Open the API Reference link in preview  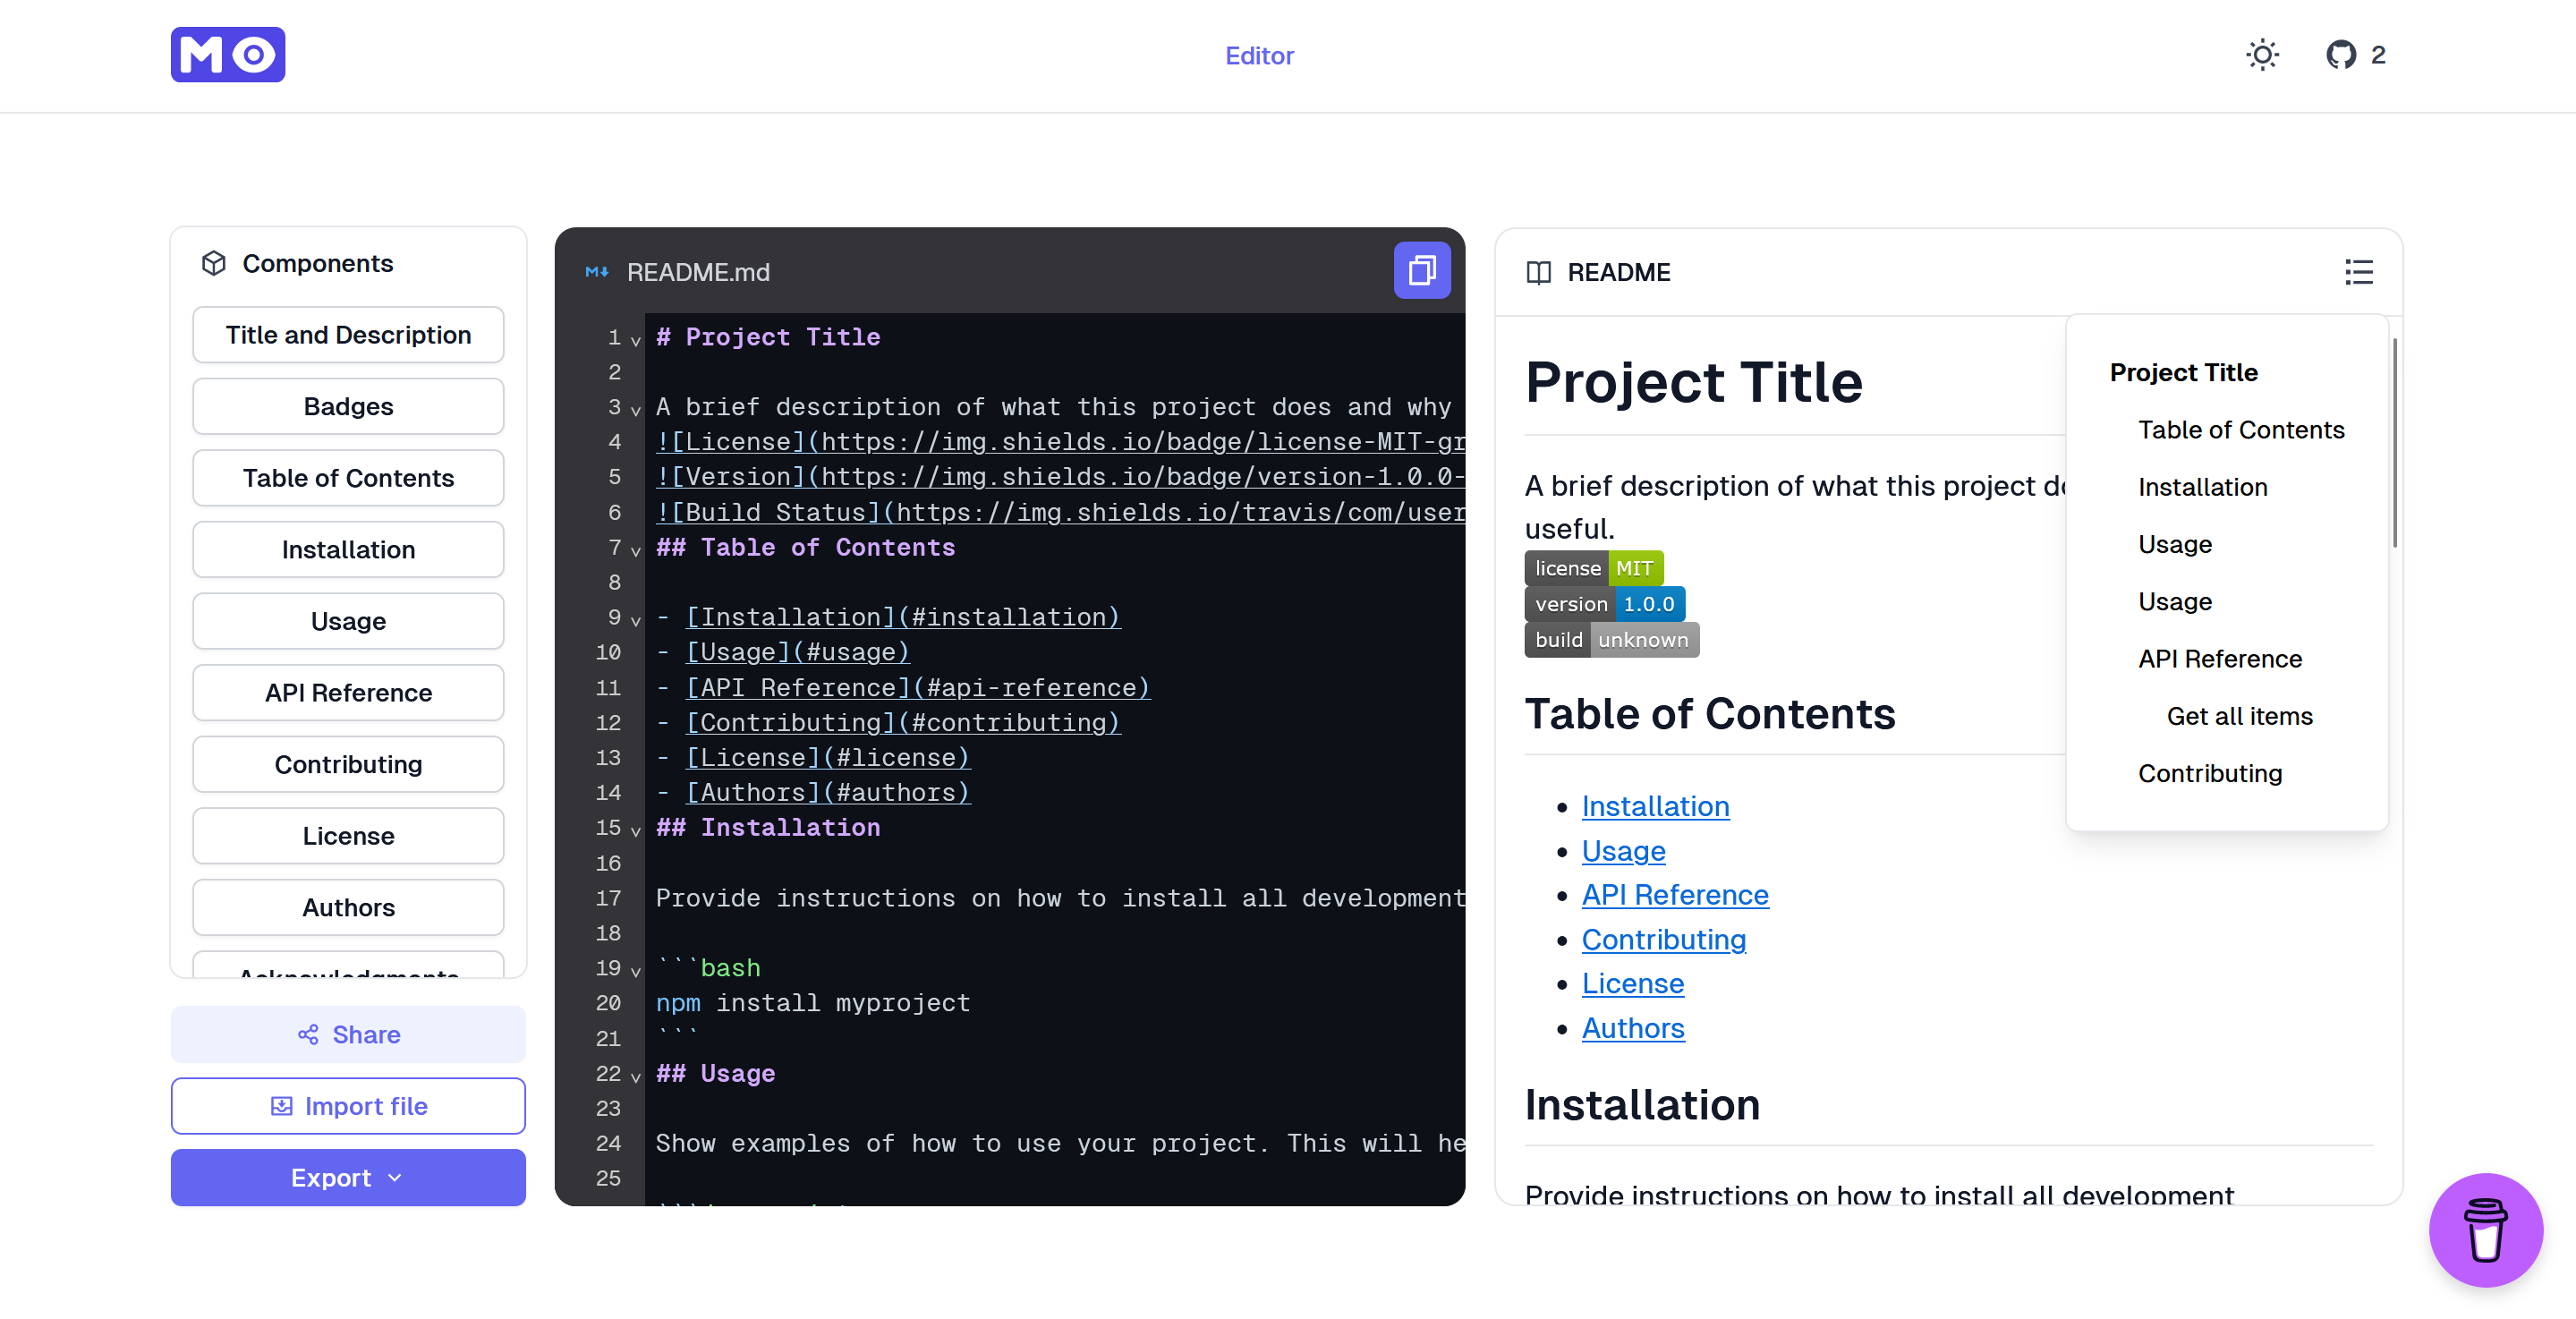1675,895
